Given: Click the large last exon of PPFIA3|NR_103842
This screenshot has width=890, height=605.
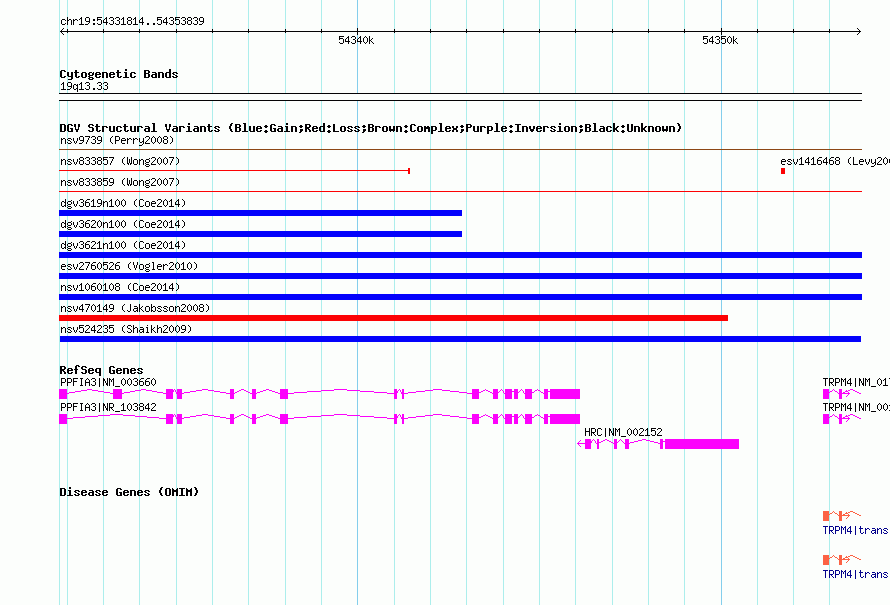Looking at the screenshot, I should [x=564, y=419].
